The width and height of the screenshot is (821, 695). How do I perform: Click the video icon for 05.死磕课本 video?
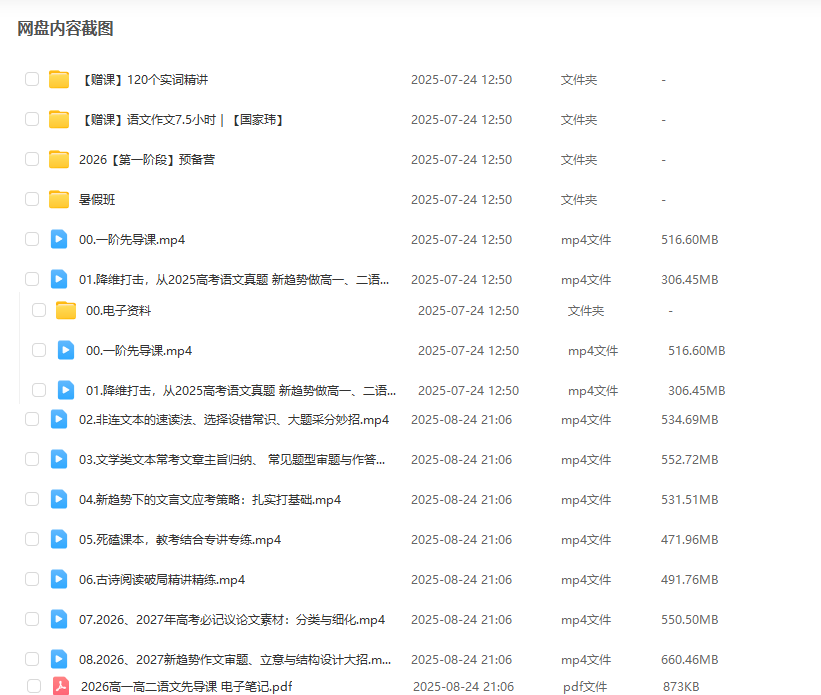click(x=58, y=539)
